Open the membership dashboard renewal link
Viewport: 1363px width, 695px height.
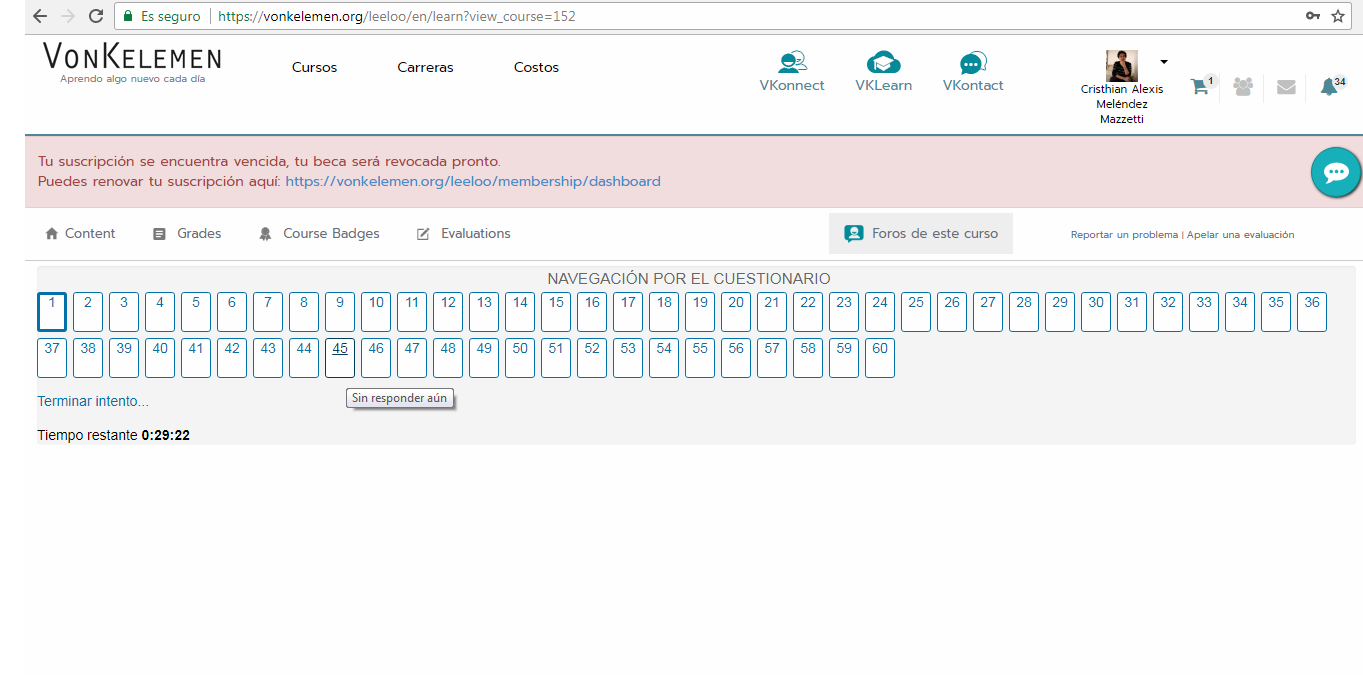coord(473,182)
